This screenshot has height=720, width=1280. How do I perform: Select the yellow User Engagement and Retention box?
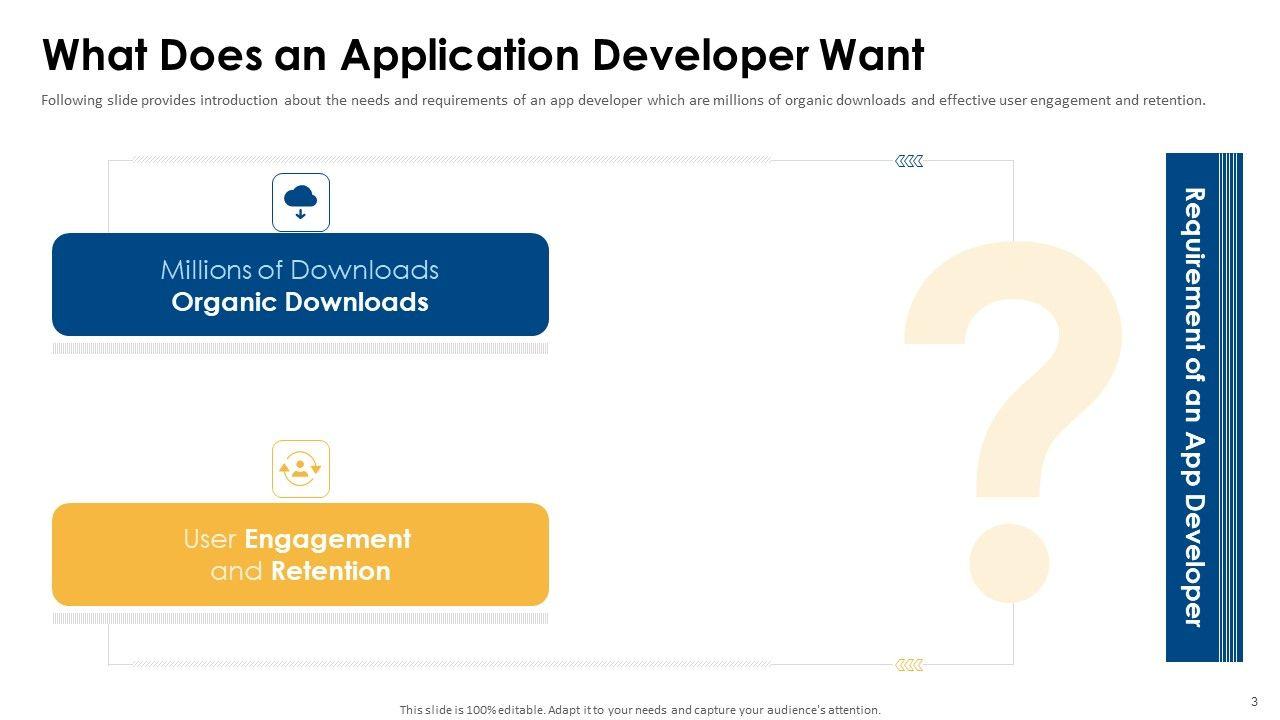300,555
